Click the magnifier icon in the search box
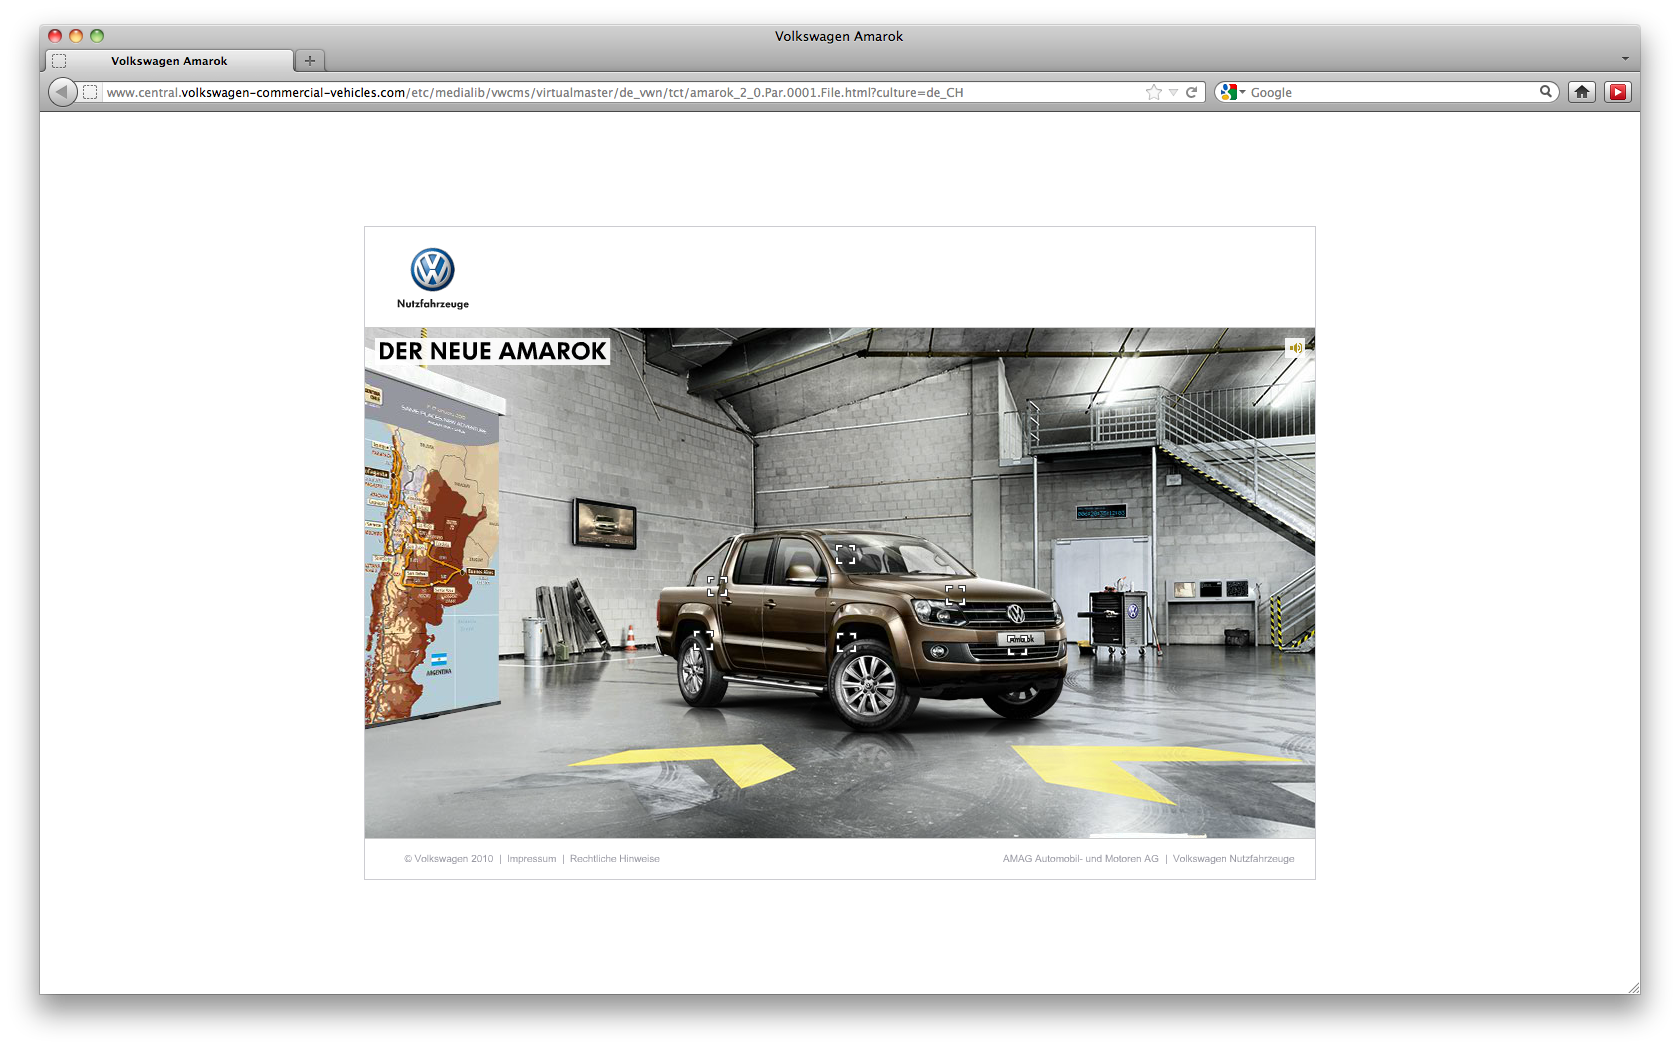The height and width of the screenshot is (1049, 1680). point(1546,92)
